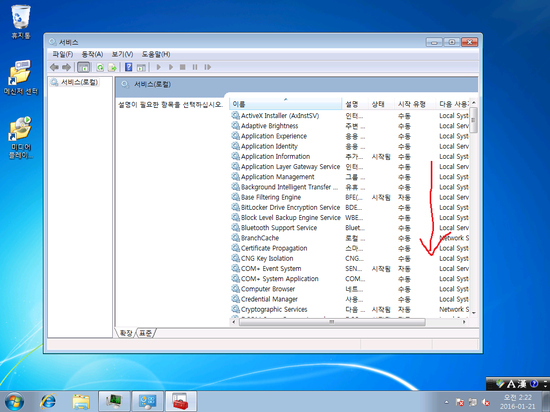Select the Application Identity service
550x412 pixels.
(x=269, y=146)
